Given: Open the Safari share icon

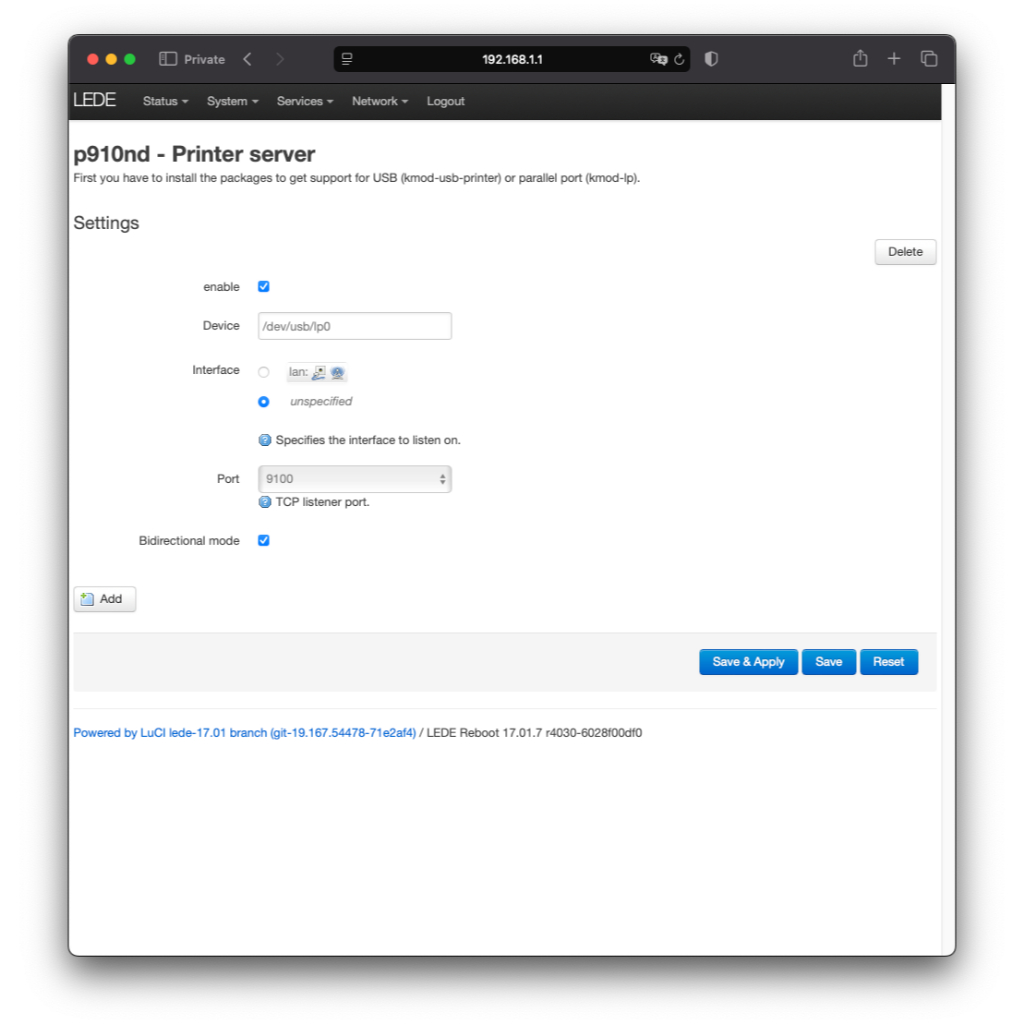Looking at the screenshot, I should [x=860, y=59].
